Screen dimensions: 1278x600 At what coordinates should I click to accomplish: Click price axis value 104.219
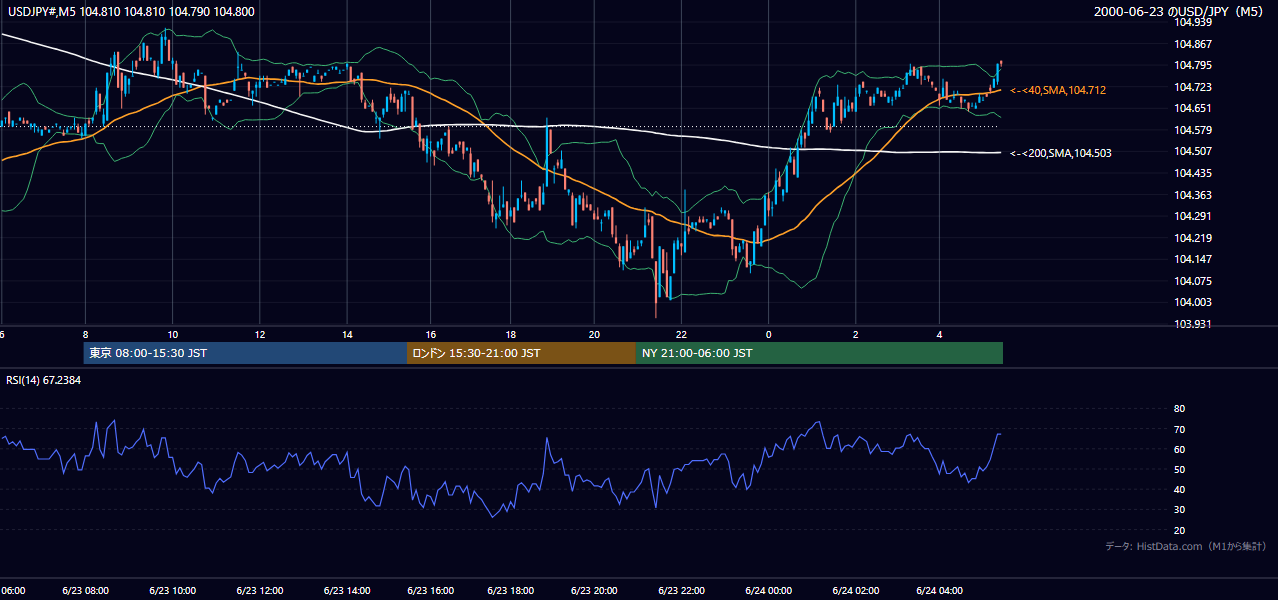point(1193,238)
